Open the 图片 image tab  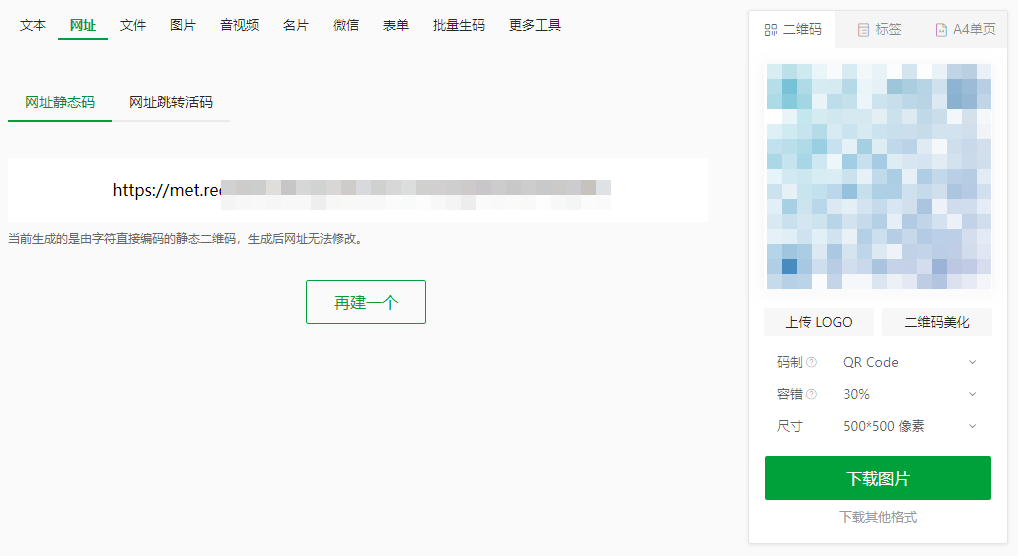point(182,25)
